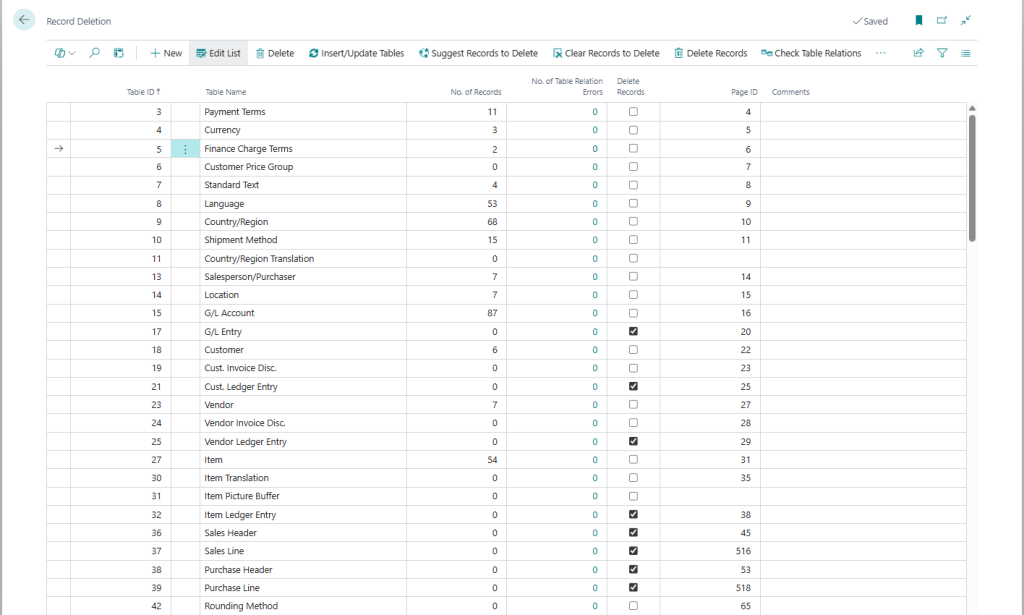1024x615 pixels.
Task: Click the Insert/Update Tables button
Action: [x=356, y=53]
